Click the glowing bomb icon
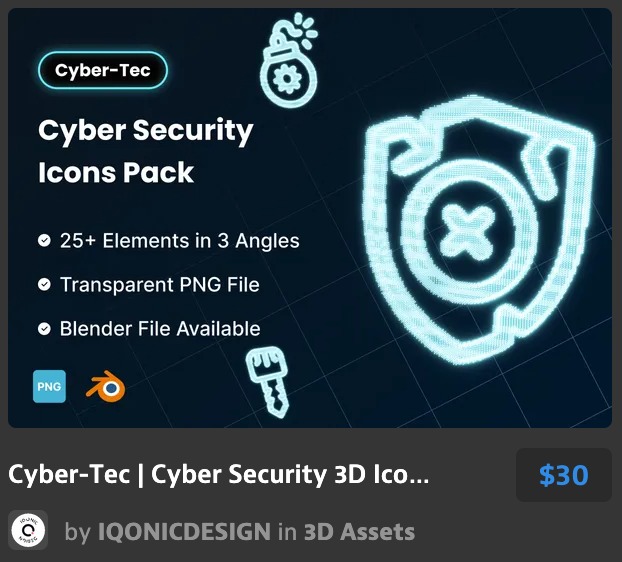 [289, 61]
